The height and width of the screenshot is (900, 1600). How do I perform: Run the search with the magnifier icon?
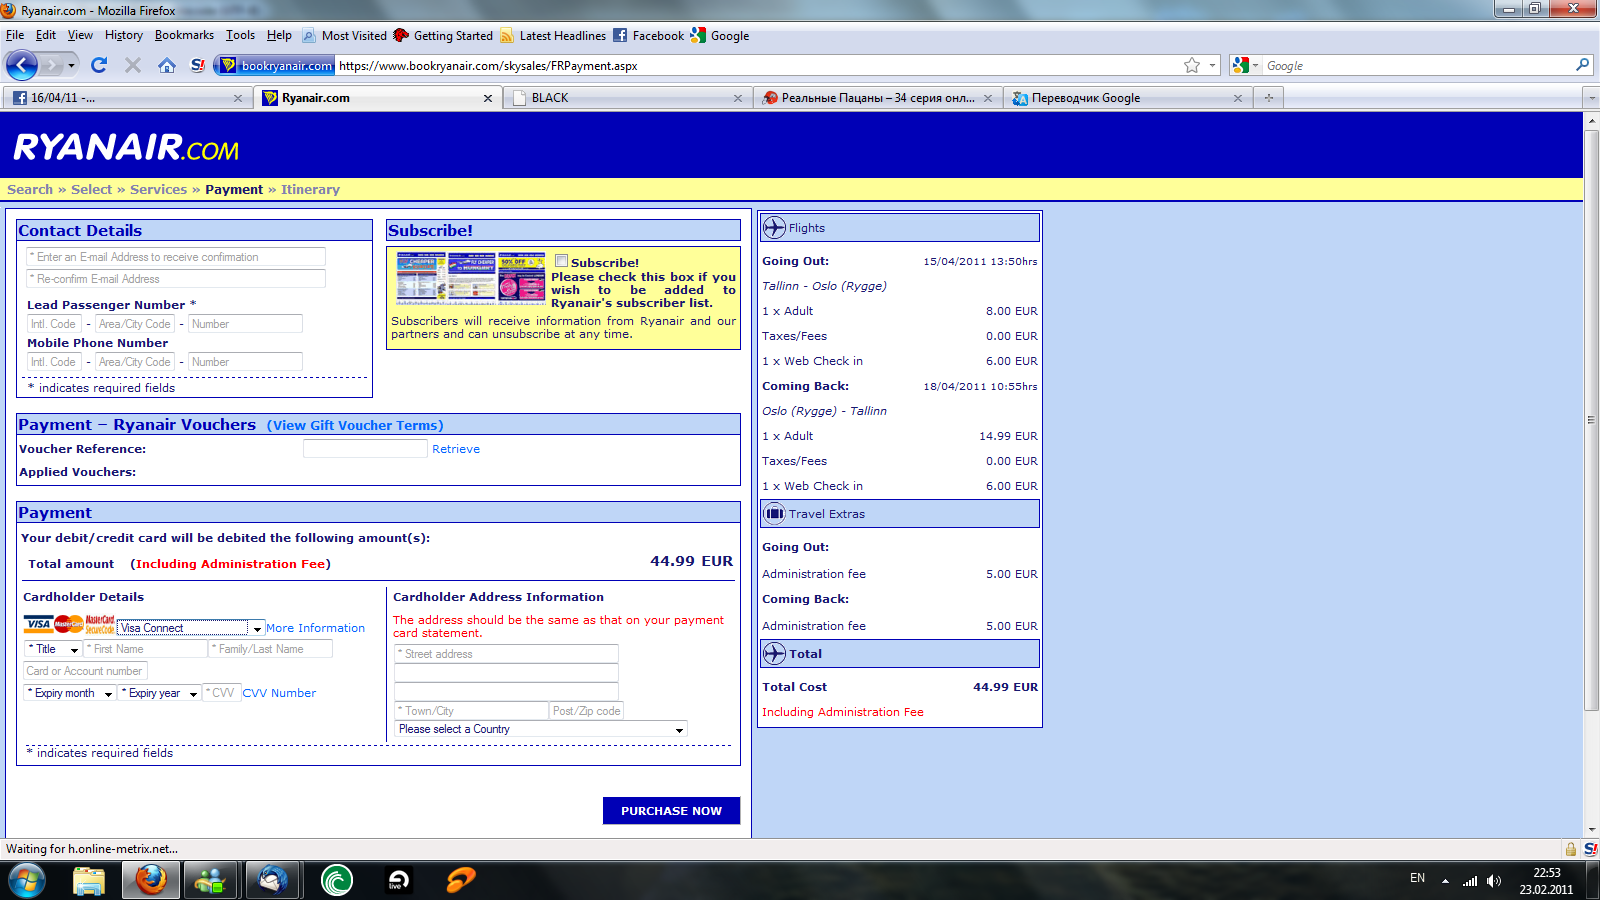pos(1582,65)
